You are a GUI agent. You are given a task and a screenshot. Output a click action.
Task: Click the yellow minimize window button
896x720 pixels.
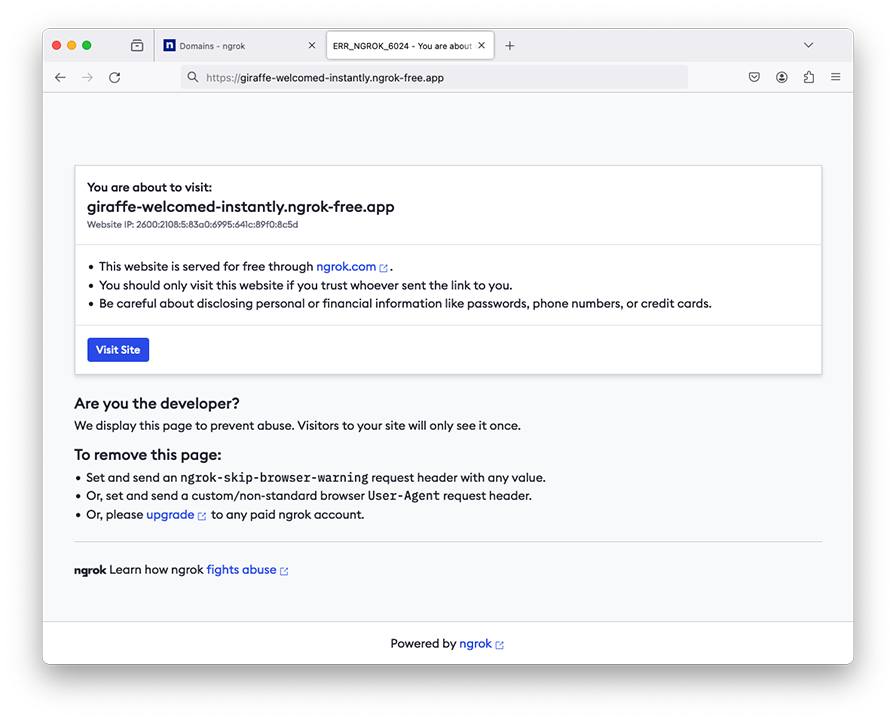[x=71, y=45]
